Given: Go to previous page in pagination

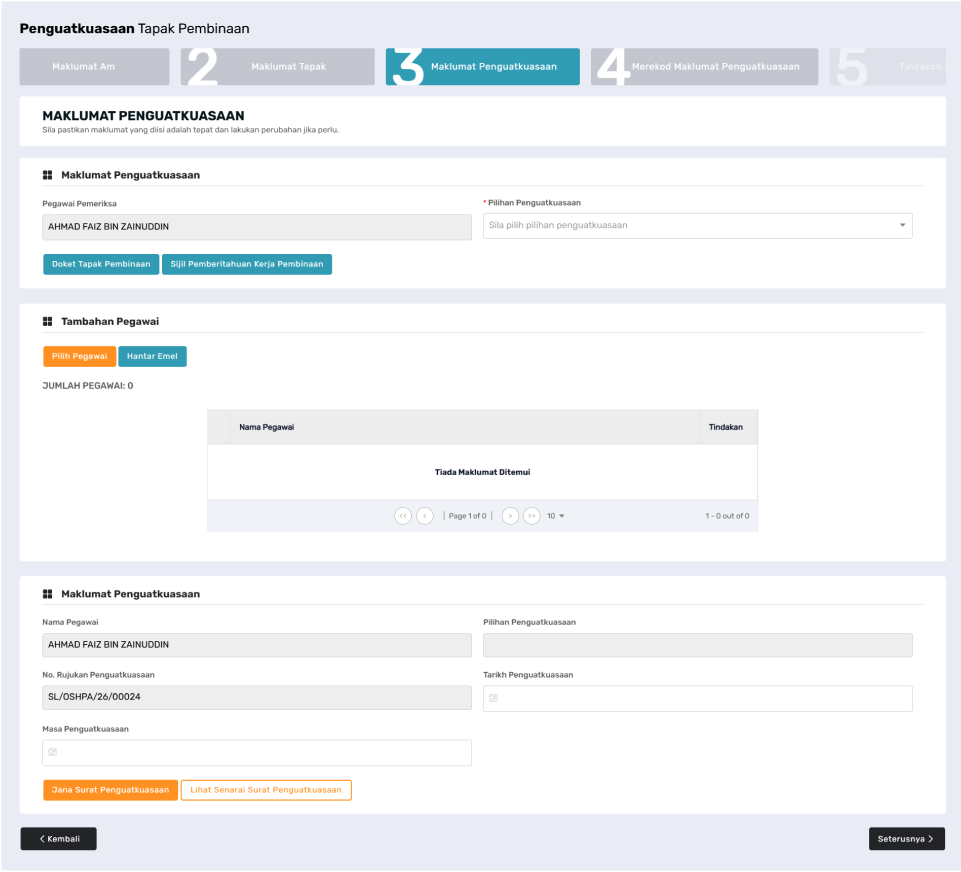Looking at the screenshot, I should pos(425,516).
